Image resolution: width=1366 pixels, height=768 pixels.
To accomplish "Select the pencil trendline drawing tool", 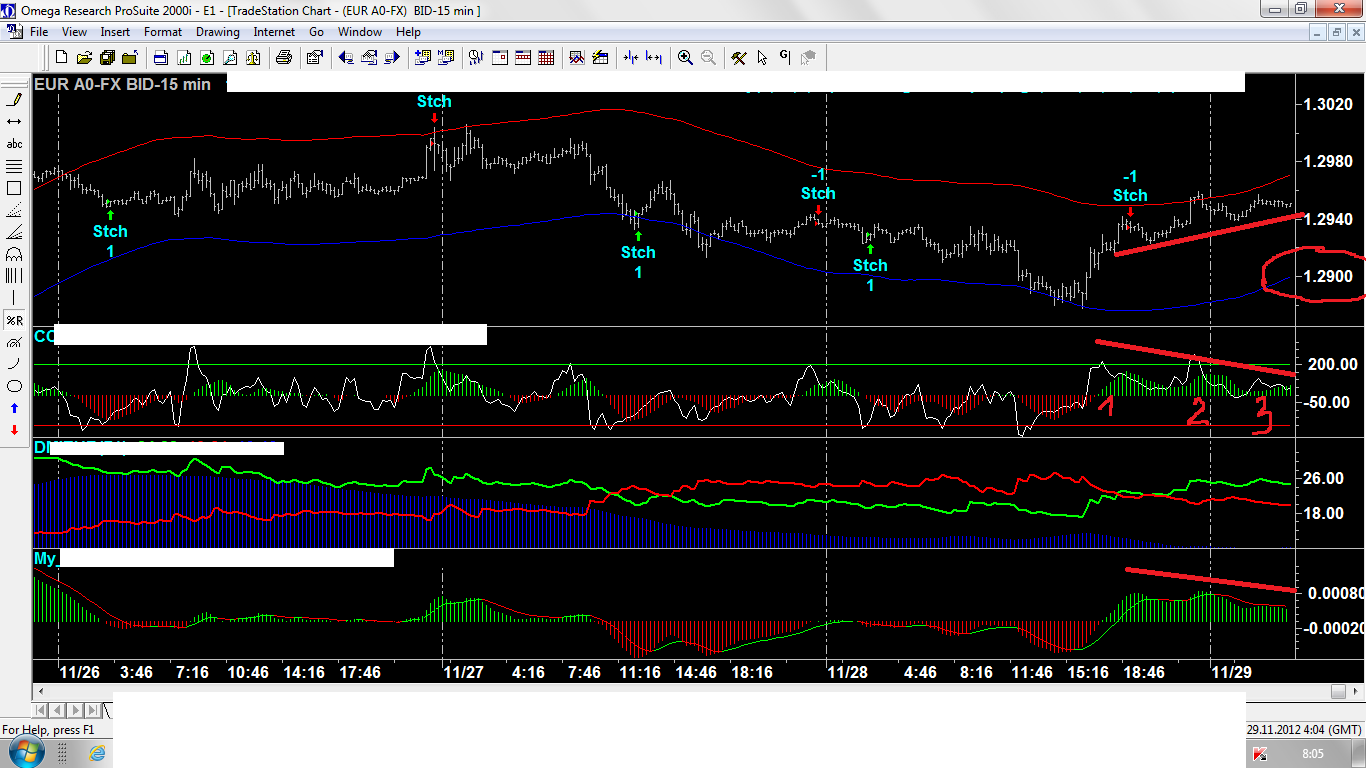I will click(x=14, y=100).
